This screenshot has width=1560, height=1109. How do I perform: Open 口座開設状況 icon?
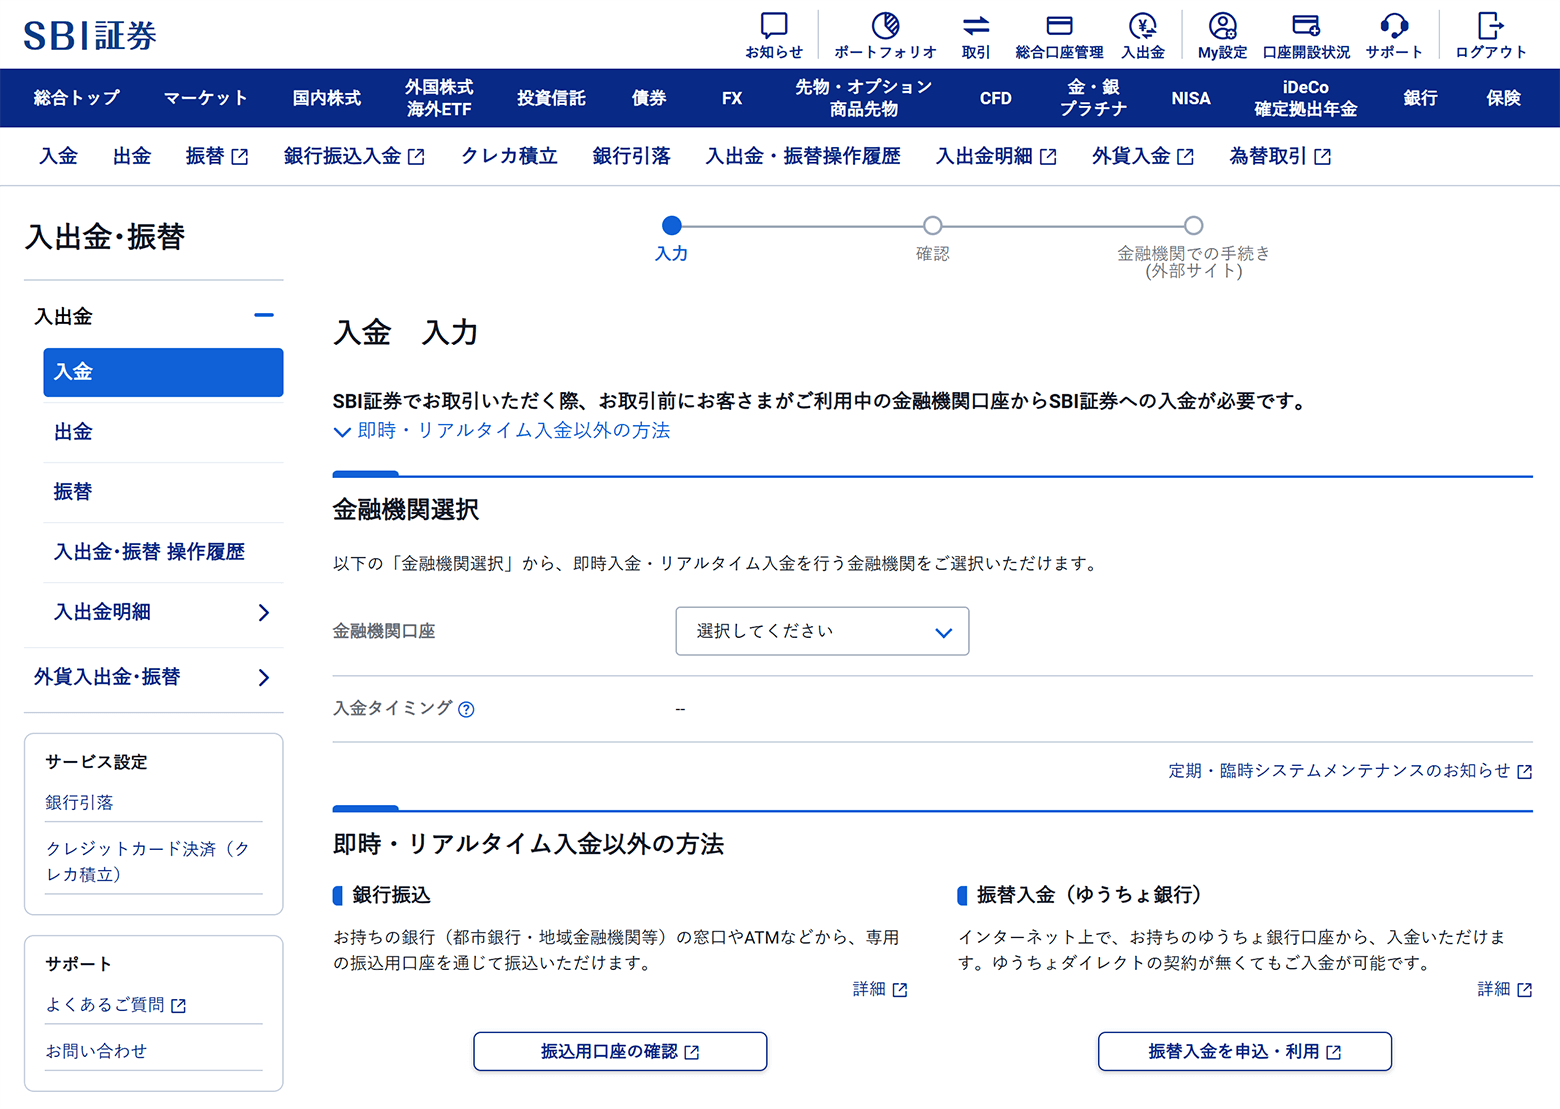click(x=1306, y=25)
